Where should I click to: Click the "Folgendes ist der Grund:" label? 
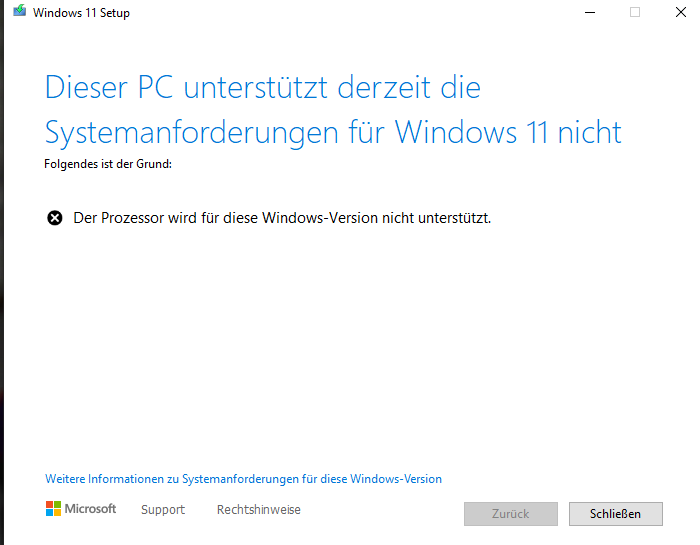coord(108,163)
